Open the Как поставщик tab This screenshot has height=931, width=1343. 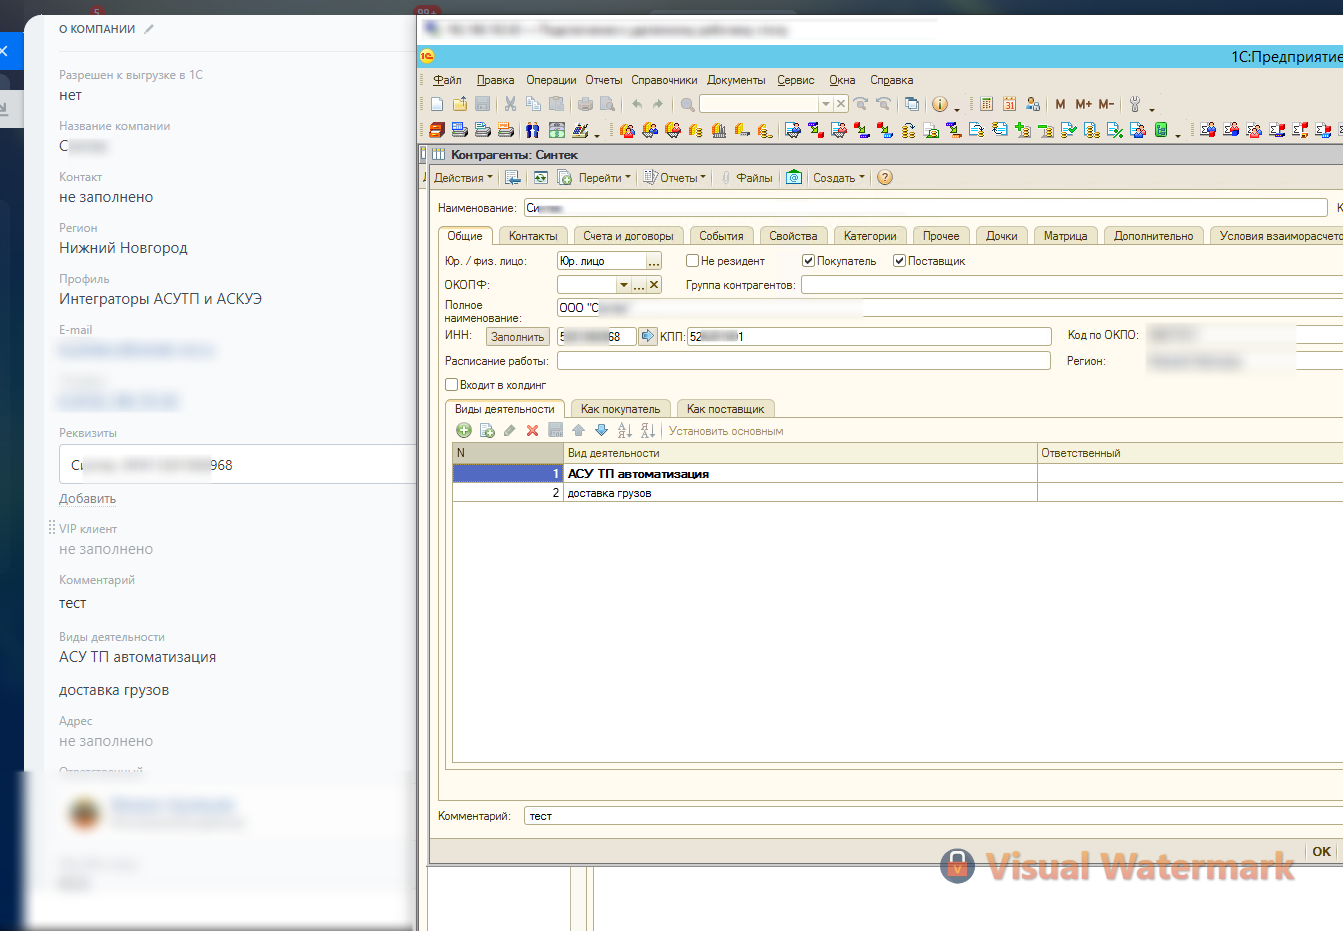(725, 409)
